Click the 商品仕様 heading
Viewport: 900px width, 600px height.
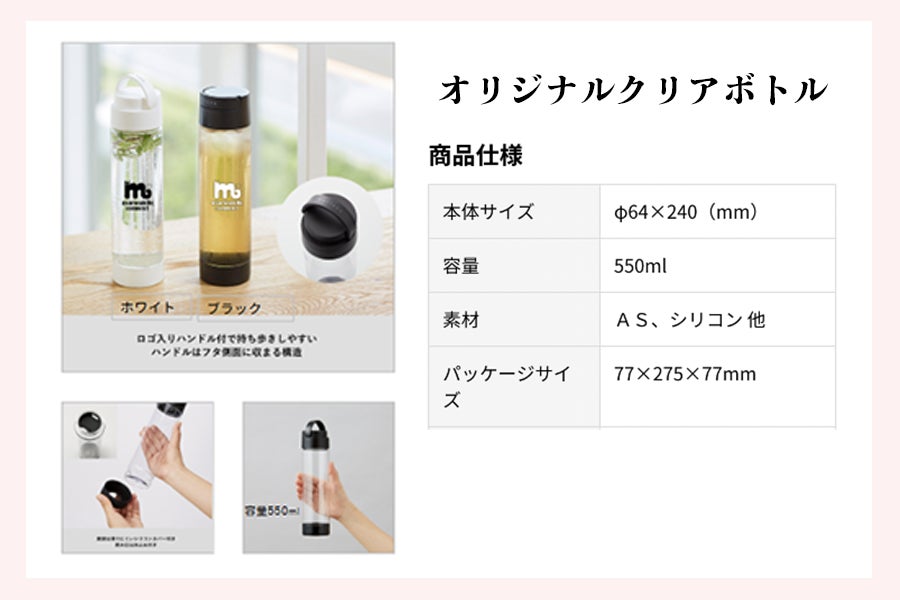476,156
